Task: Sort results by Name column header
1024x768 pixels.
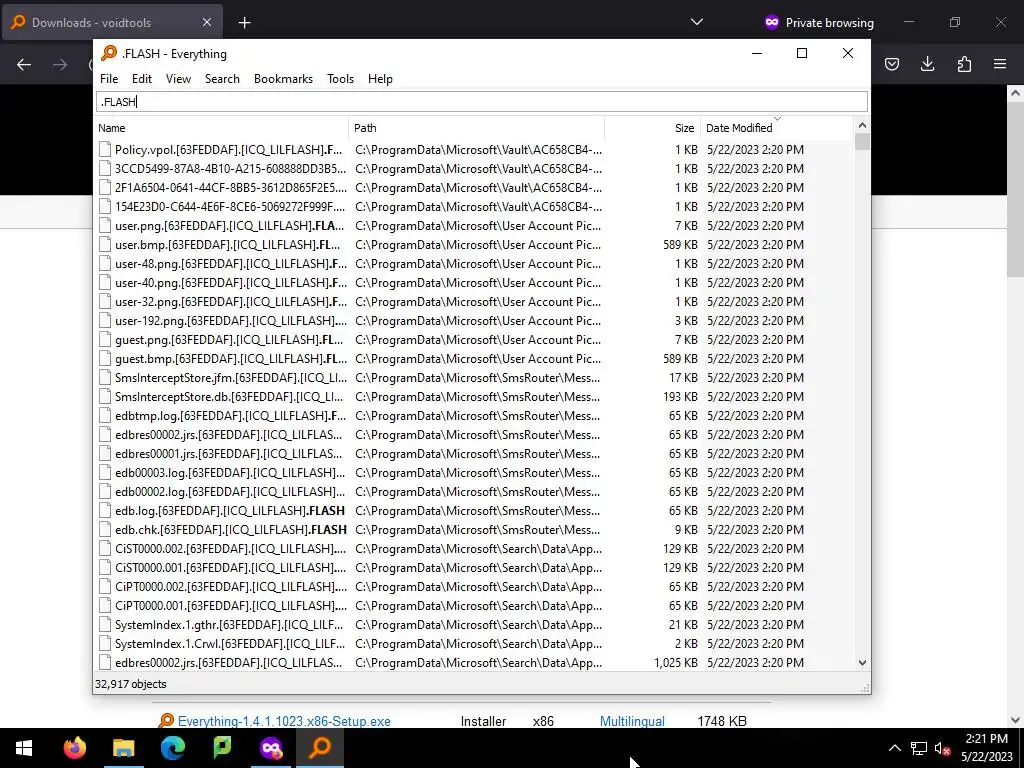Action: 221,128
